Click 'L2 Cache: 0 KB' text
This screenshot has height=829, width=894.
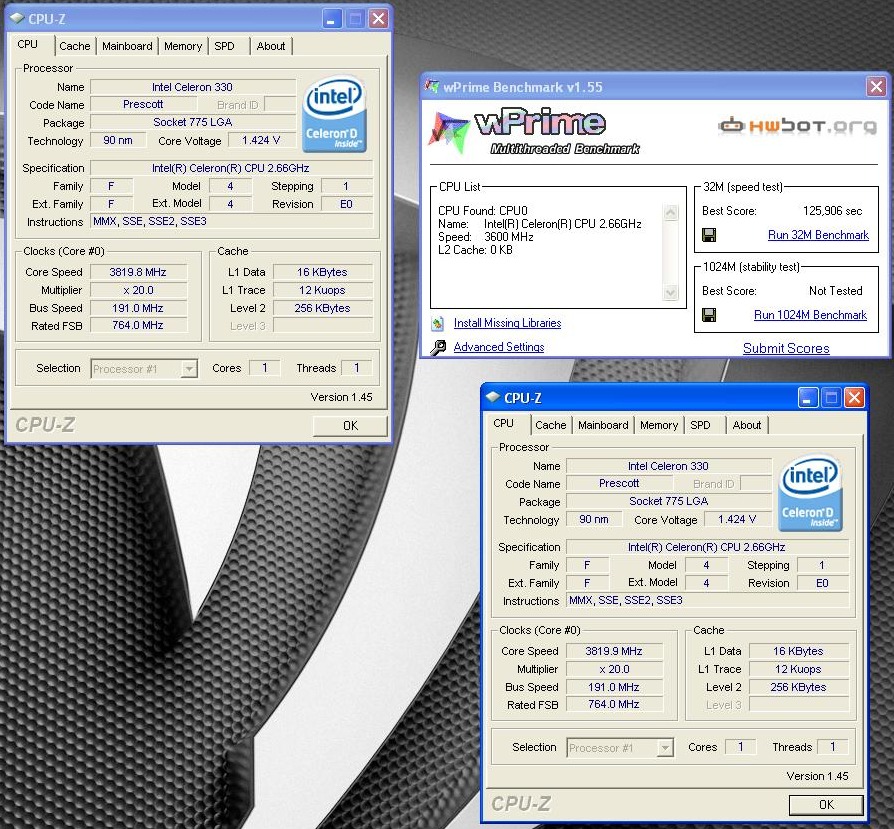[x=476, y=250]
